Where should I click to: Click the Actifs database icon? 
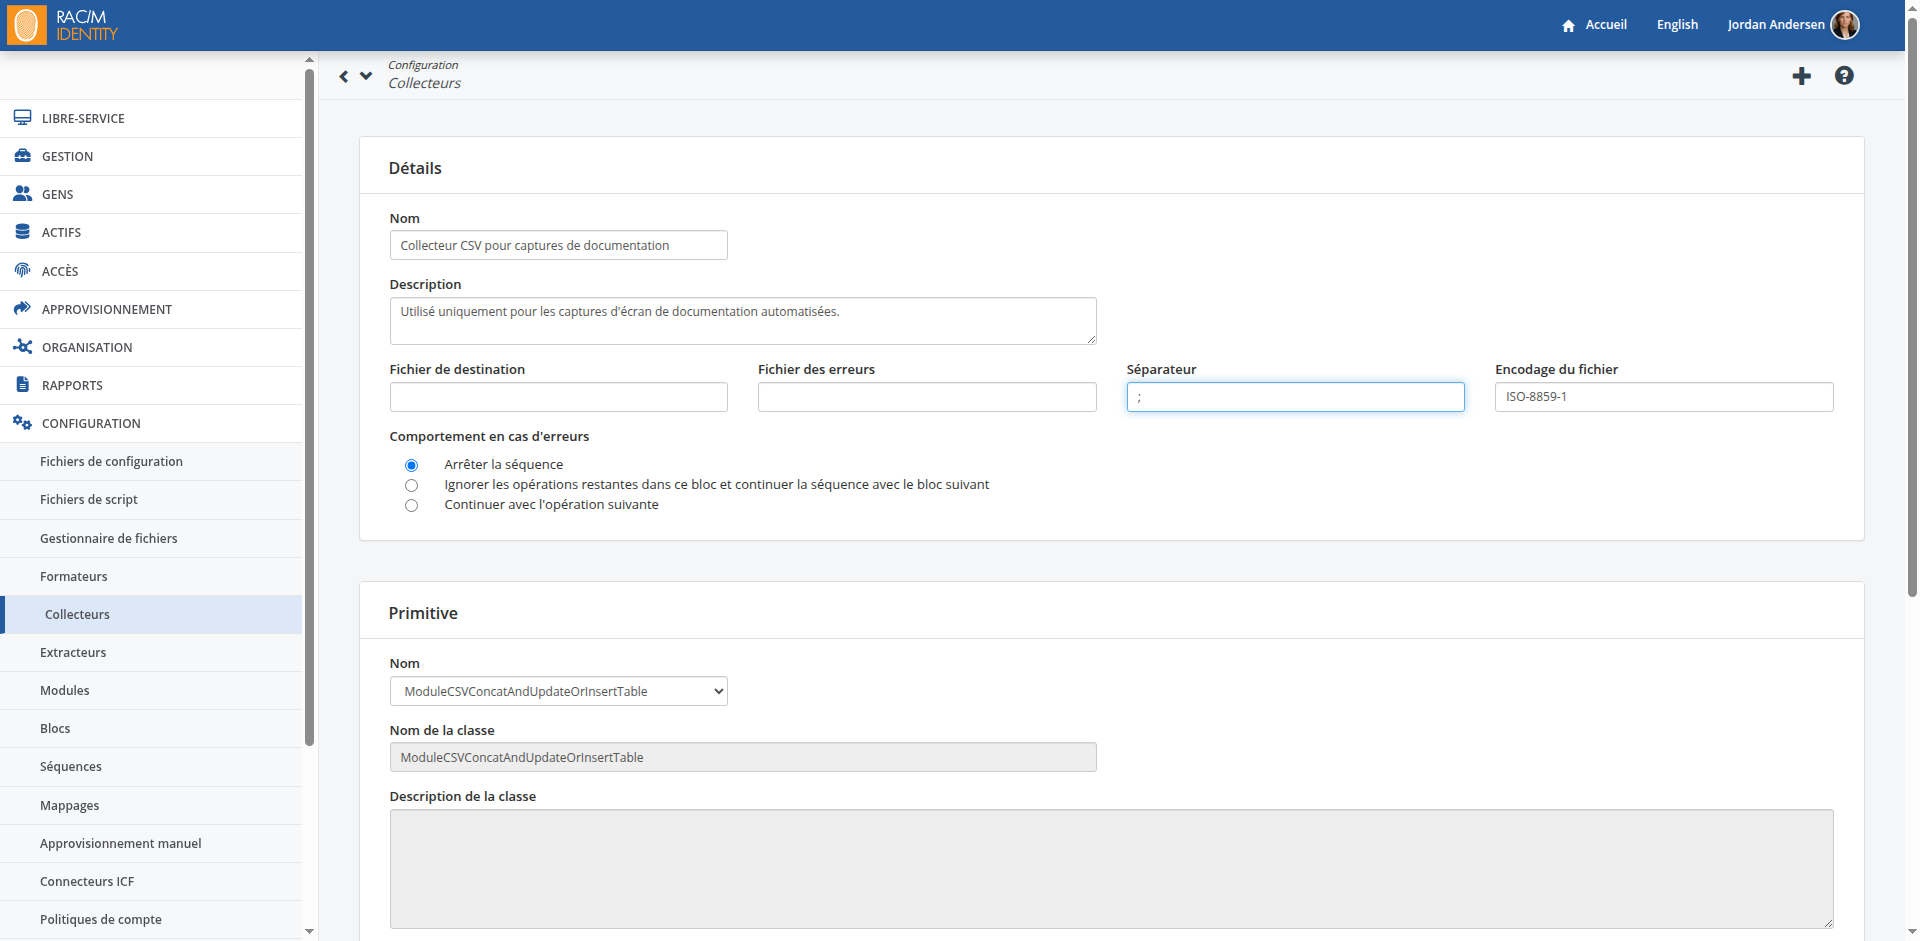point(22,232)
